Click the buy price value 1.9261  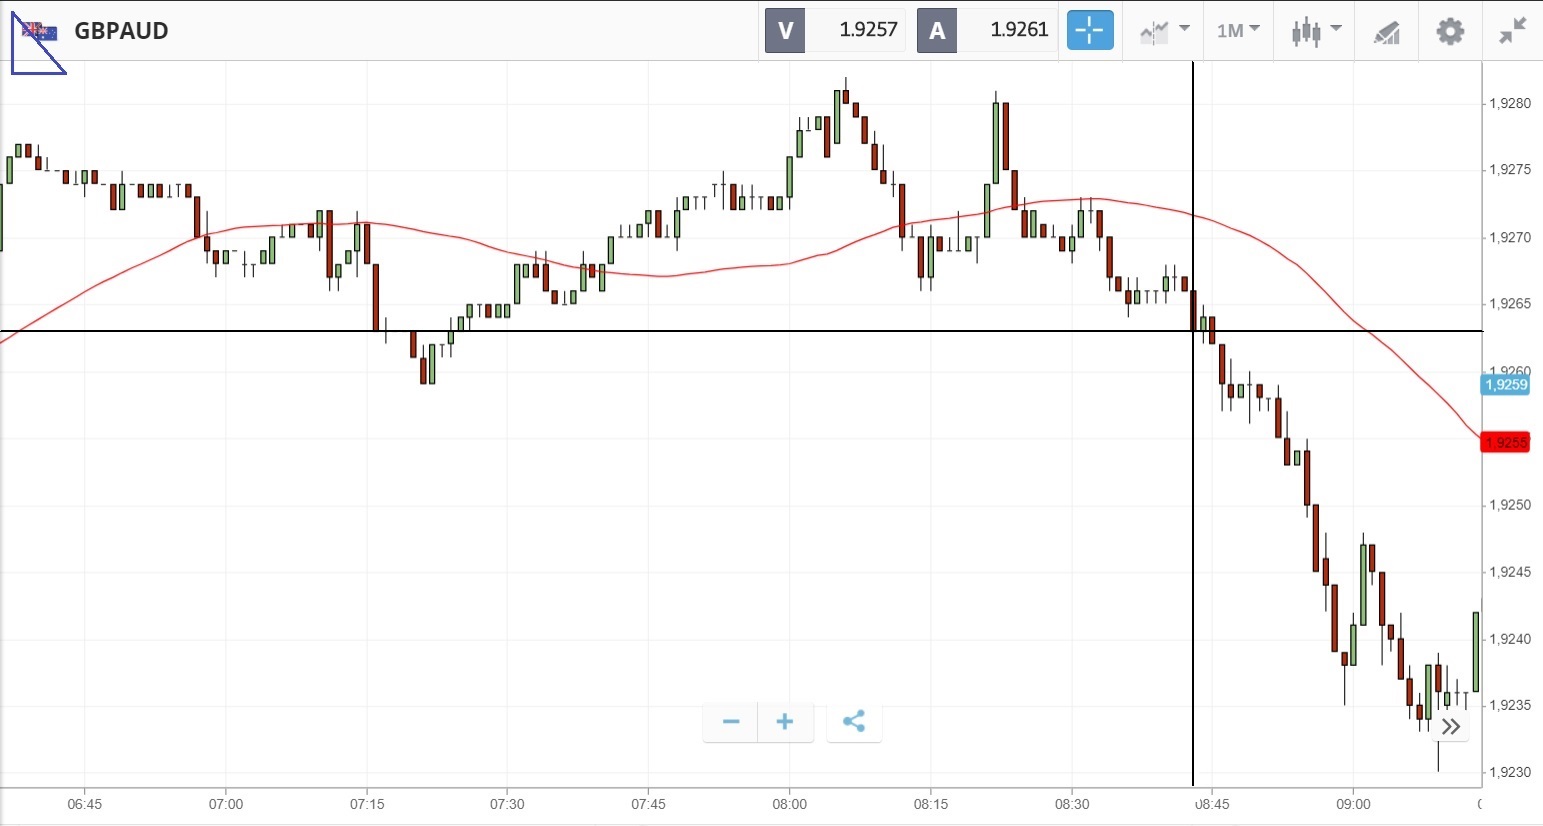pyautogui.click(x=1018, y=31)
